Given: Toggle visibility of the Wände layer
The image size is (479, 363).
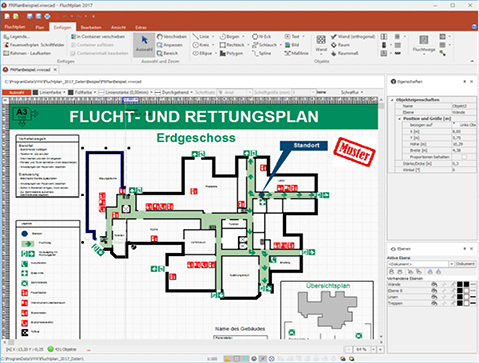Looking at the screenshot, I should pos(434,284).
